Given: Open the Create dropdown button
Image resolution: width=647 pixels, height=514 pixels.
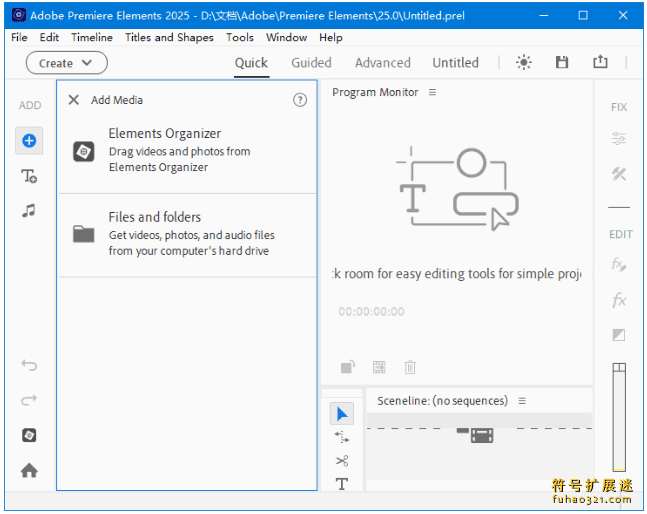Looking at the screenshot, I should [x=66, y=63].
